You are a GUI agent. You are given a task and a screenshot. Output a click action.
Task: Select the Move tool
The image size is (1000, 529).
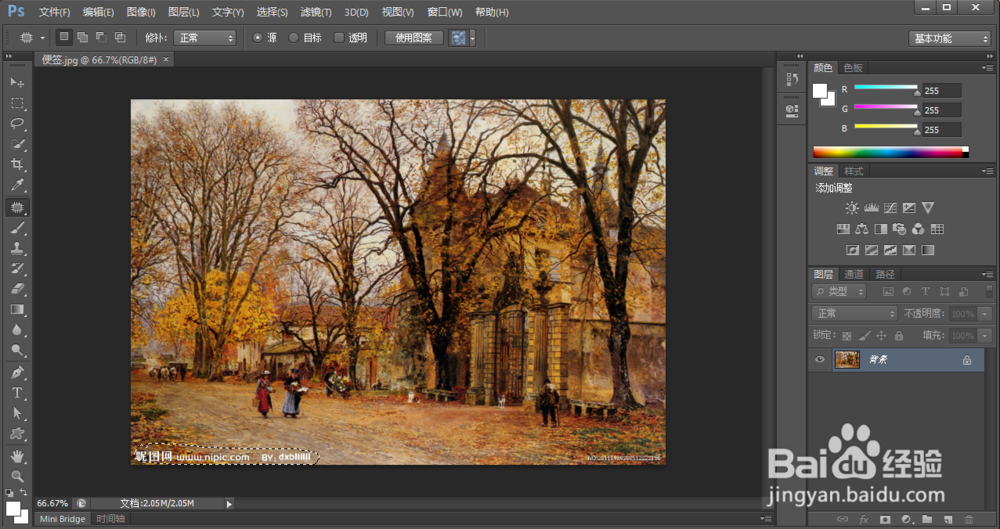[17, 82]
